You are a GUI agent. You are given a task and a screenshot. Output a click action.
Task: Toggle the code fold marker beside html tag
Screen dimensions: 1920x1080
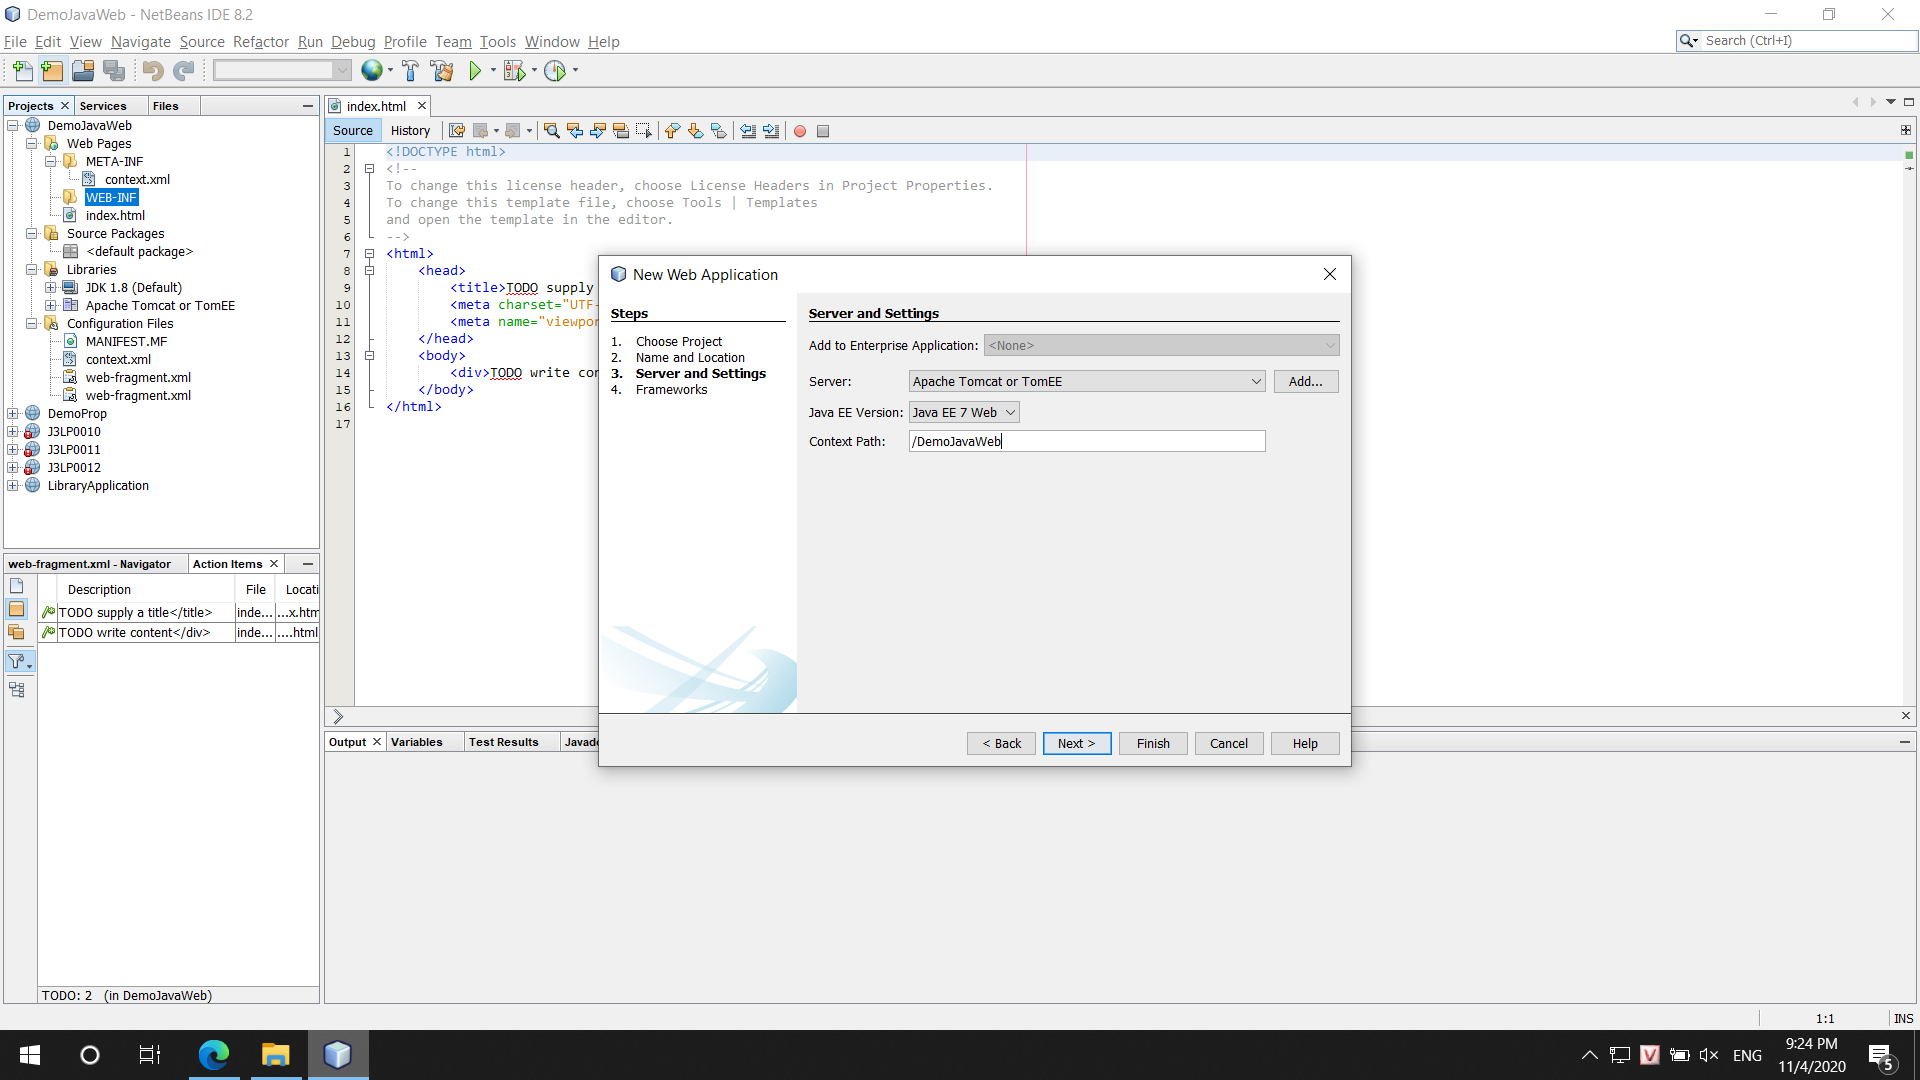369,254
